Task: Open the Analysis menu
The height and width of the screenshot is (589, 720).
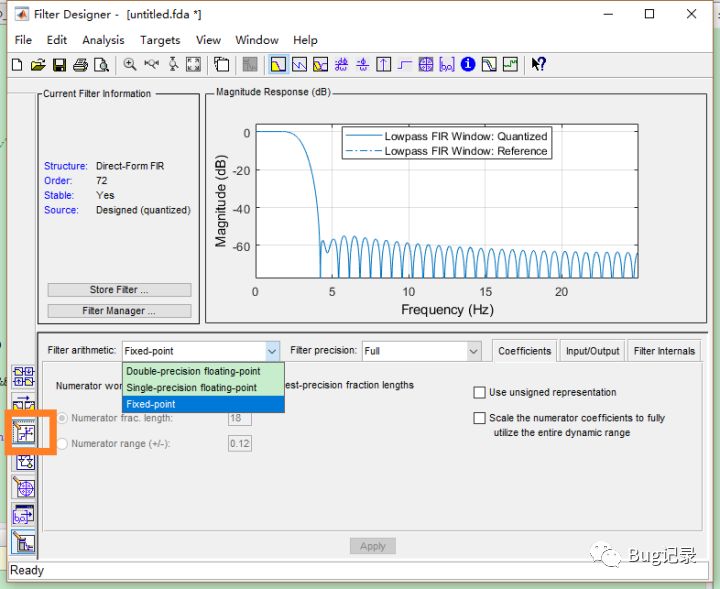Action: point(103,40)
